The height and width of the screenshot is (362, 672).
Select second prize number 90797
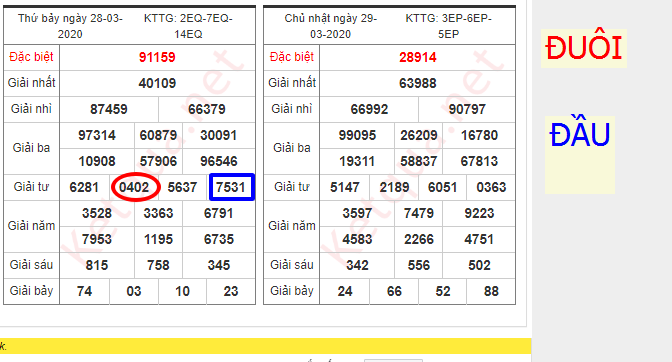click(467, 109)
